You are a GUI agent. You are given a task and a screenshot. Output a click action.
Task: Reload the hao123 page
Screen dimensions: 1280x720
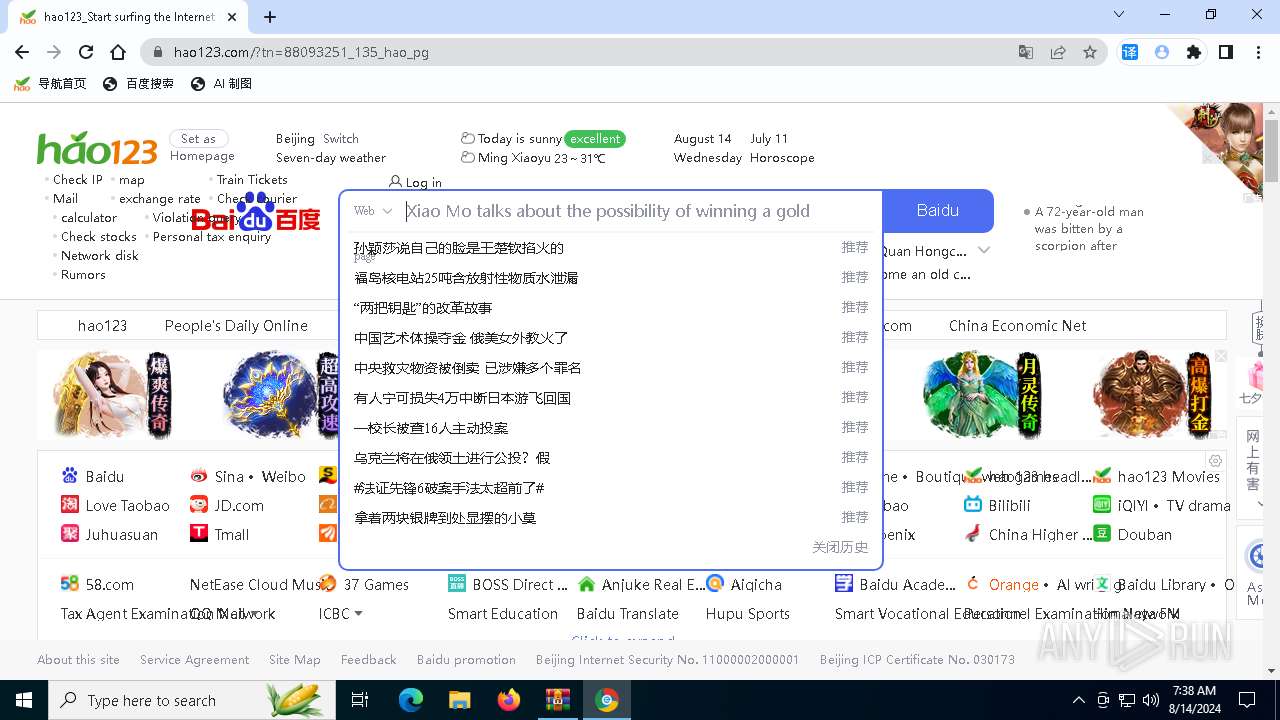(86, 52)
